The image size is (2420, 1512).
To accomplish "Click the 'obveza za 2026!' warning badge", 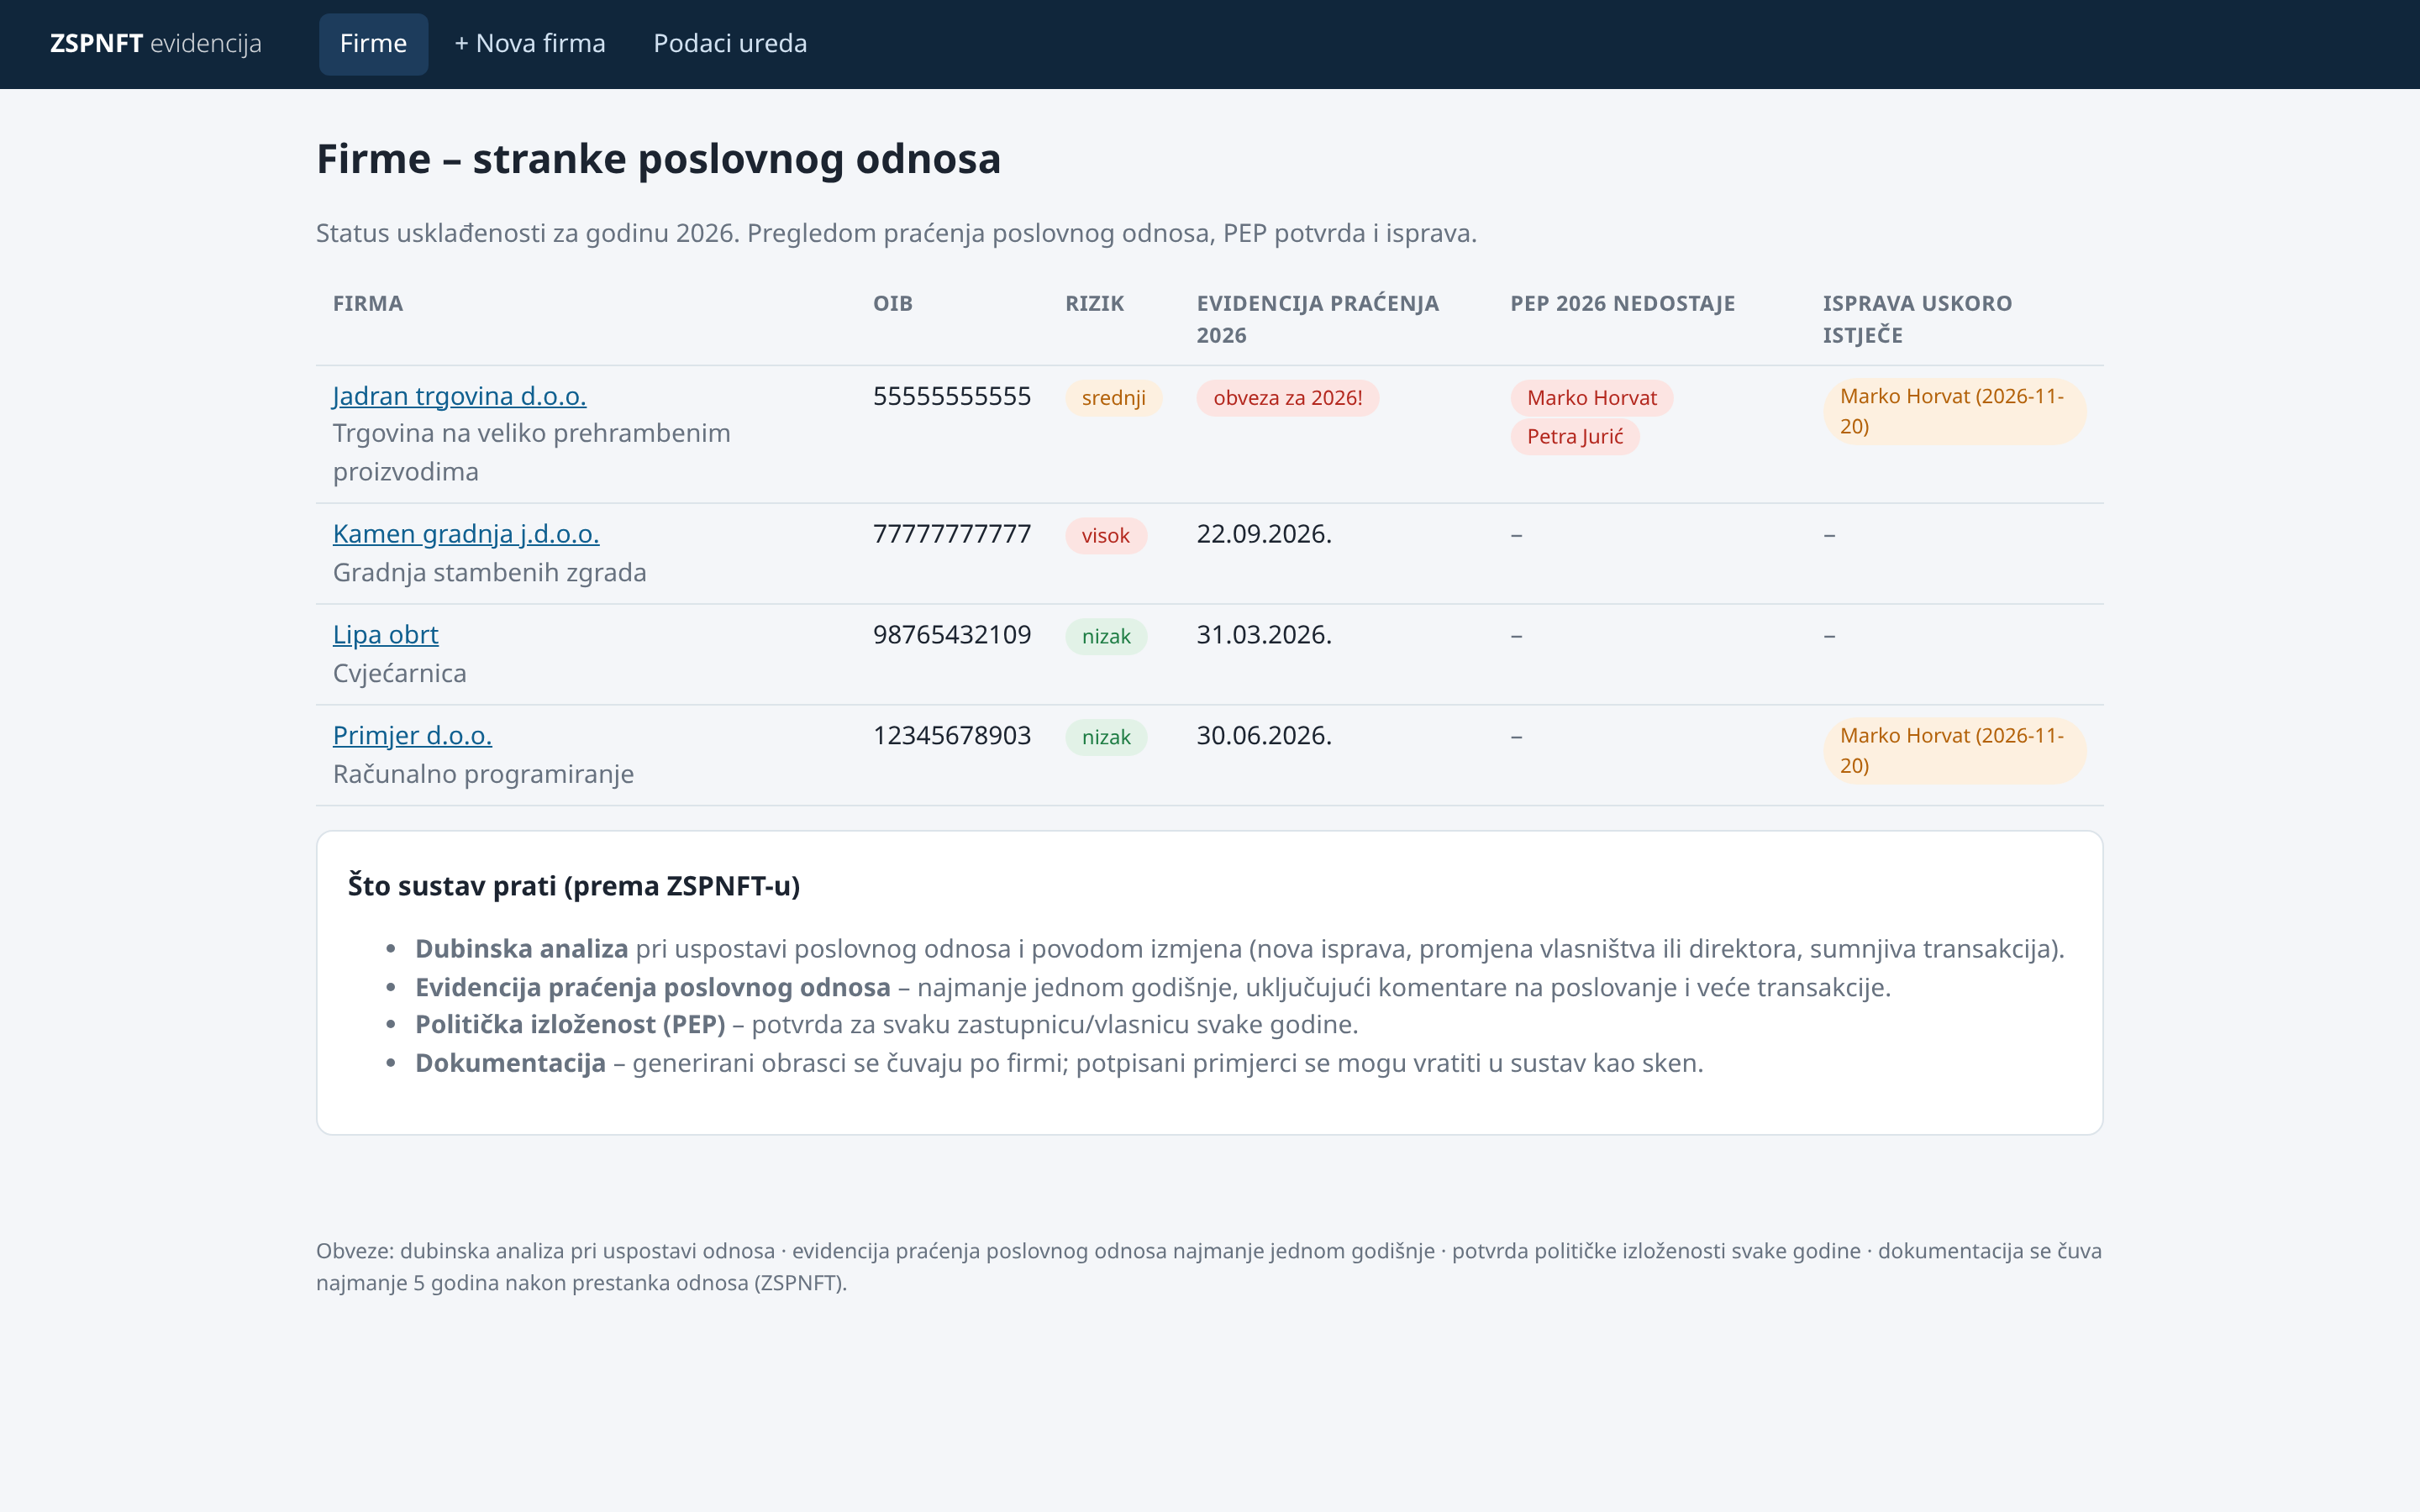I will (x=1287, y=398).
